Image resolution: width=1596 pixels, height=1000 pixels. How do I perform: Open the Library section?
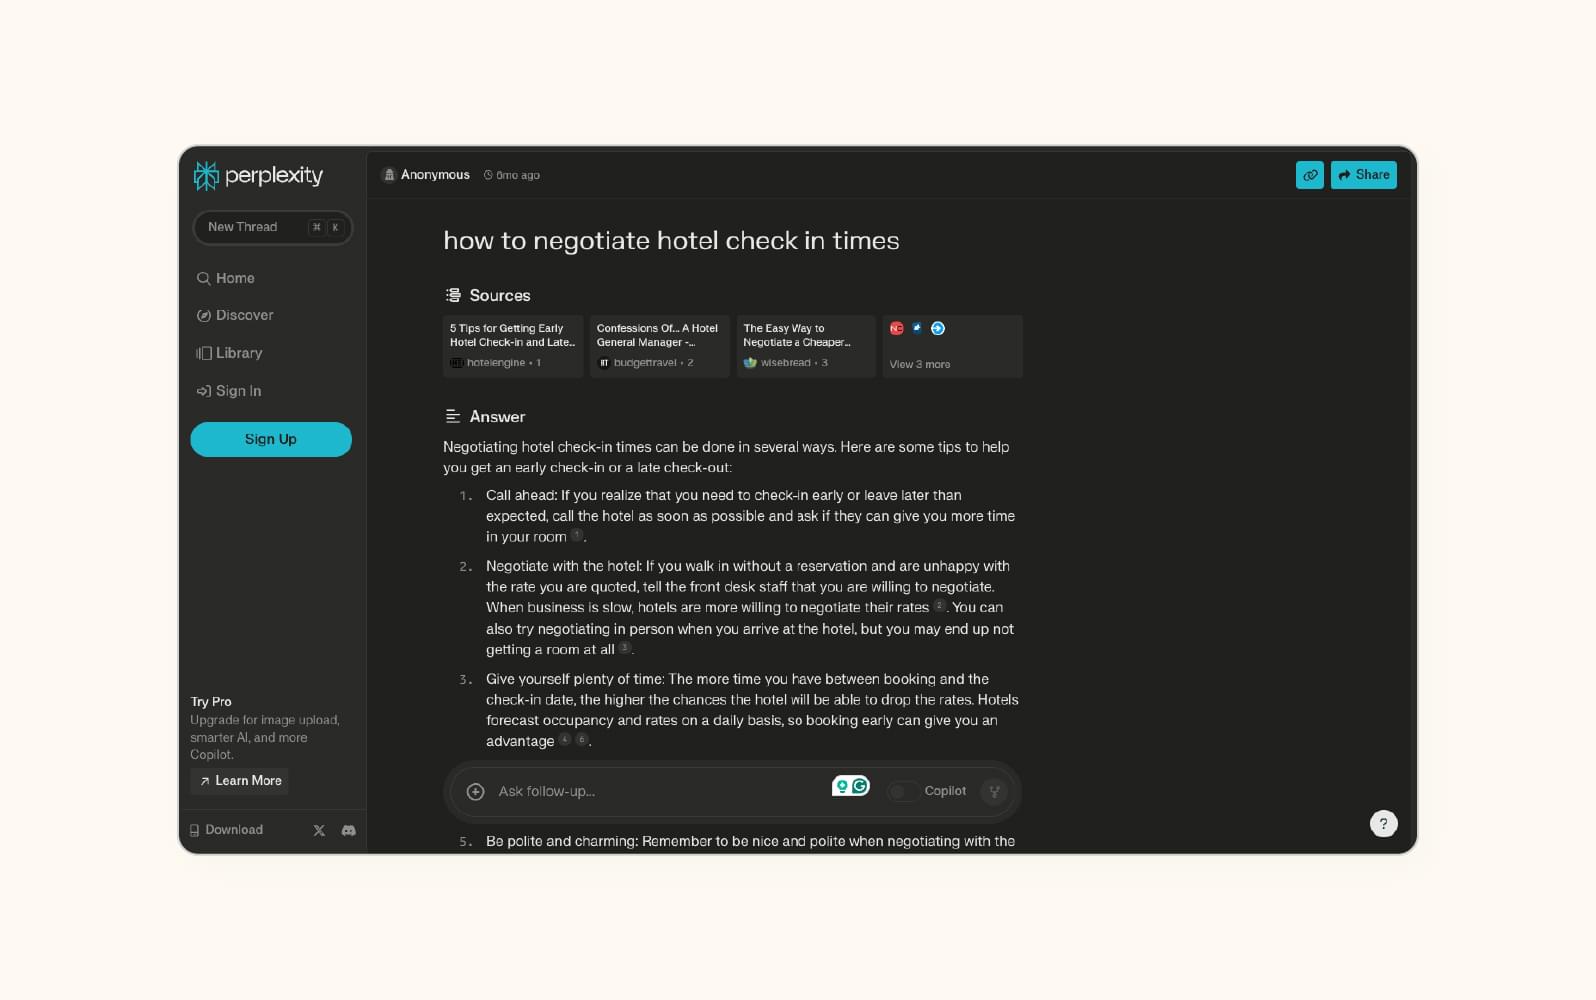tap(229, 353)
